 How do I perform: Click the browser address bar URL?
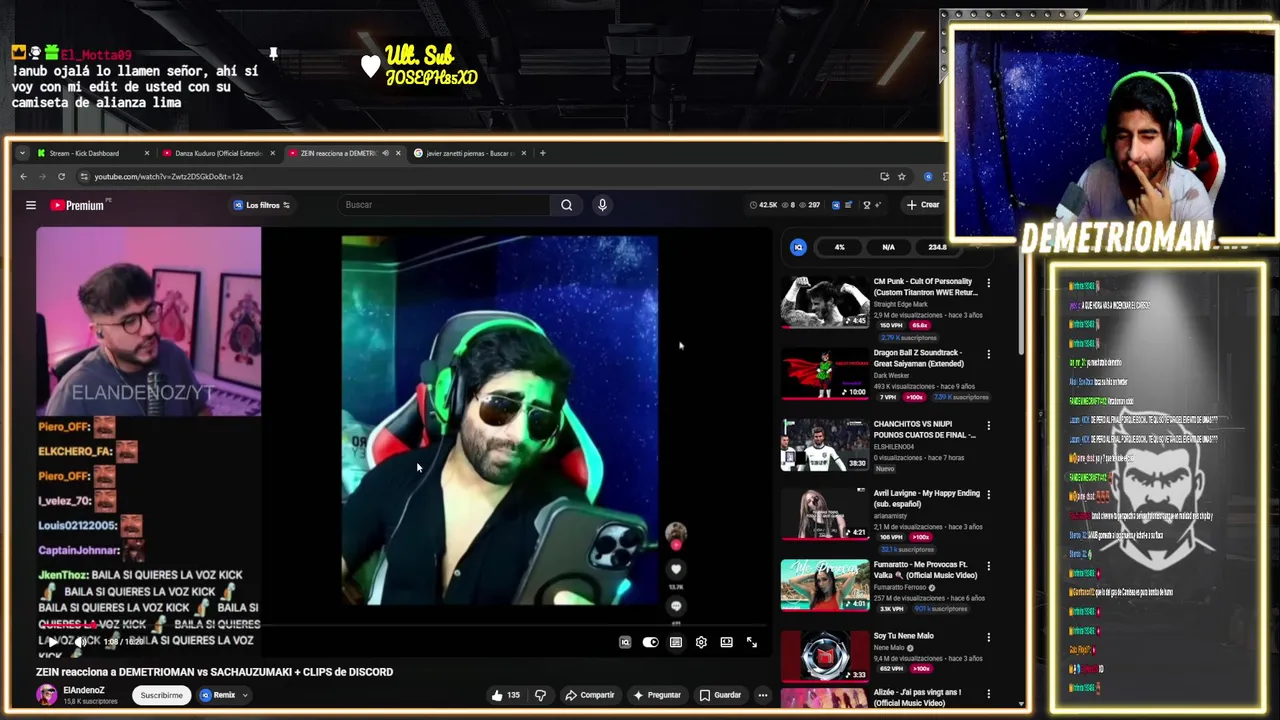pos(168,177)
